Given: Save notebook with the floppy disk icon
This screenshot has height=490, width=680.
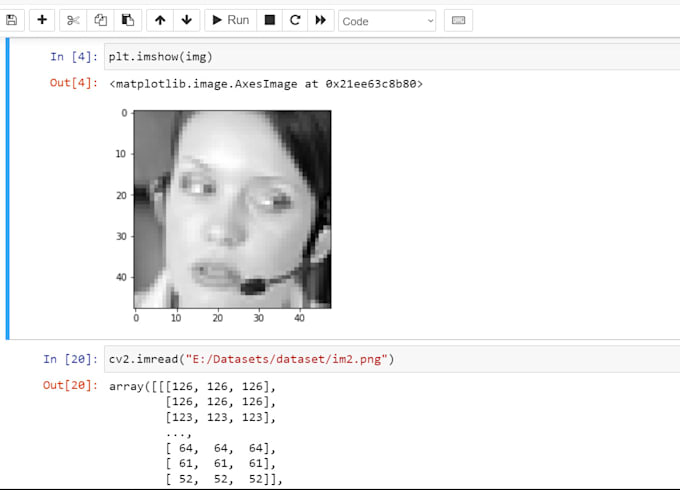Looking at the screenshot, I should pyautogui.click(x=12, y=20).
